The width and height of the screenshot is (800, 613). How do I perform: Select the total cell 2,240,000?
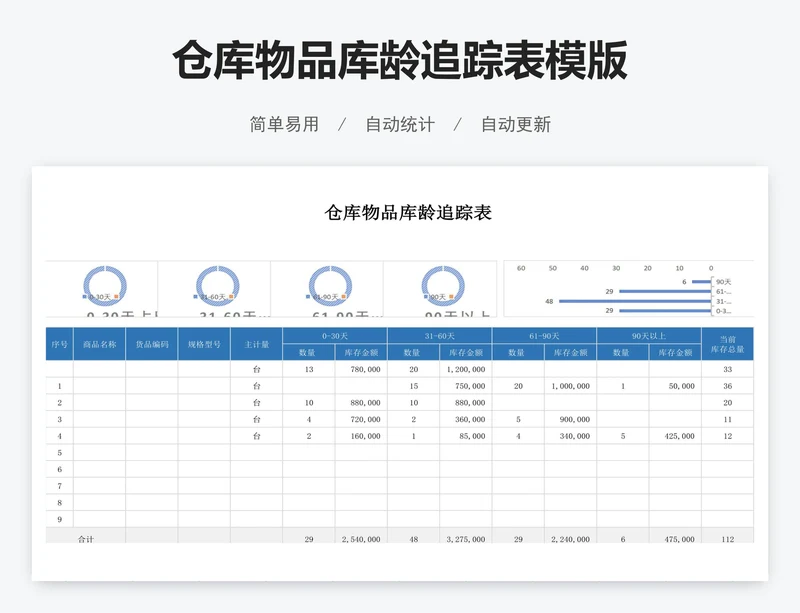tap(570, 536)
